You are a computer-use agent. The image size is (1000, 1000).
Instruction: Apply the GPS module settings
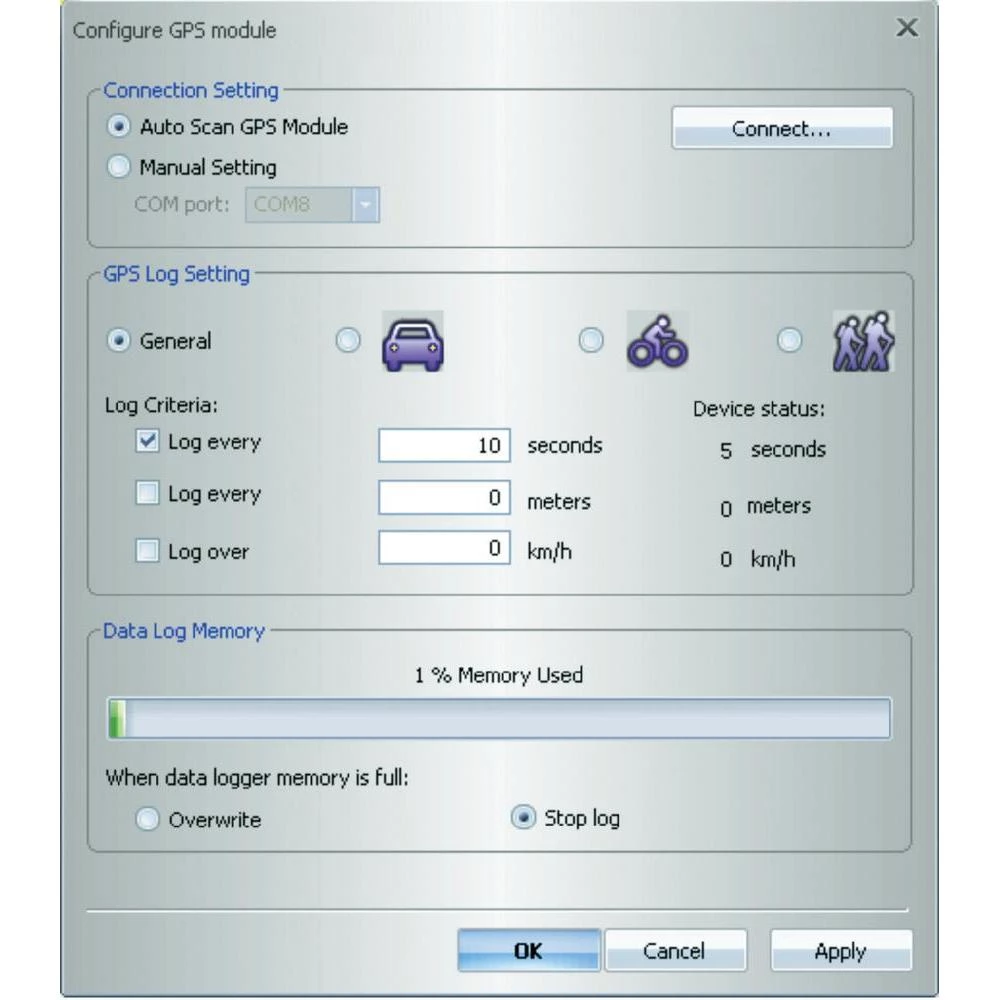tap(841, 951)
